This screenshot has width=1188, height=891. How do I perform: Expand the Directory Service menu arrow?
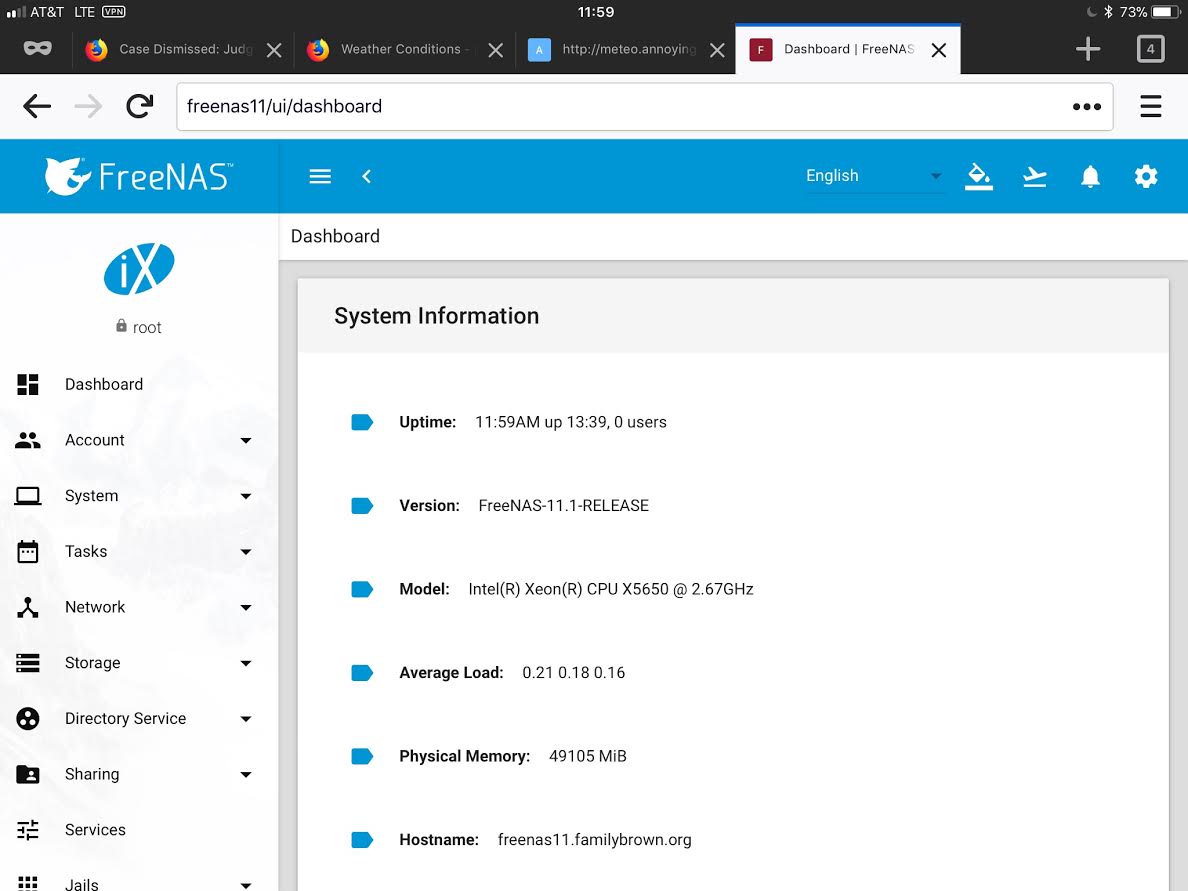pyautogui.click(x=245, y=719)
